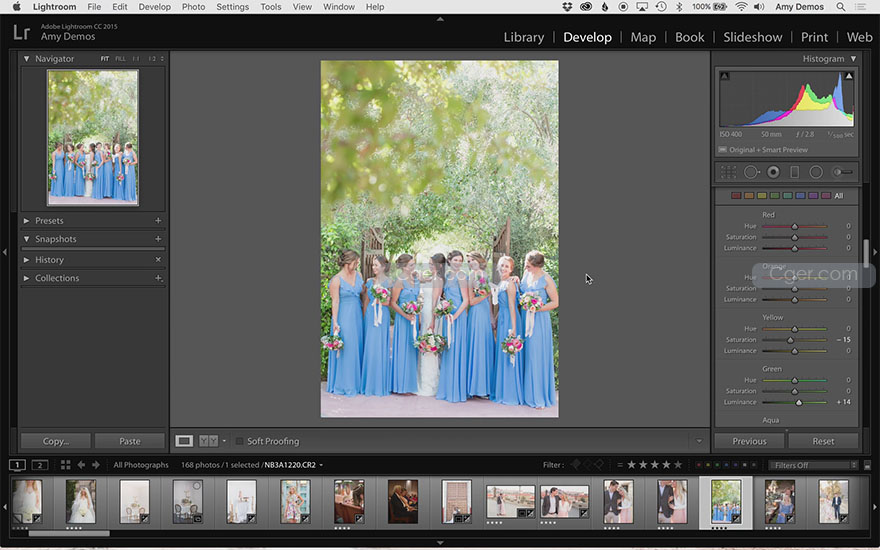Viewport: 880px width, 550px height.
Task: Filter by flagged status icon
Action: click(x=576, y=465)
